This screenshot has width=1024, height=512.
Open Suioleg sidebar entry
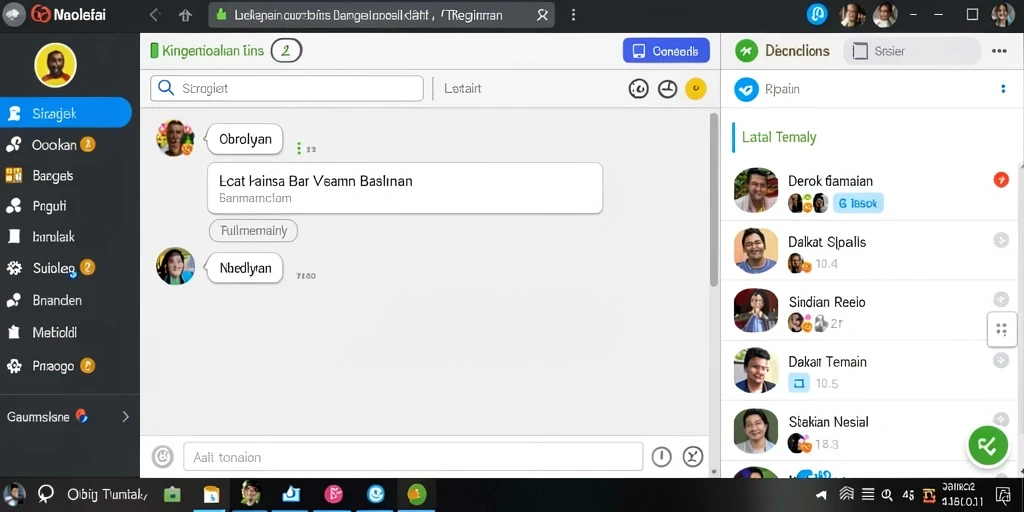pos(55,268)
